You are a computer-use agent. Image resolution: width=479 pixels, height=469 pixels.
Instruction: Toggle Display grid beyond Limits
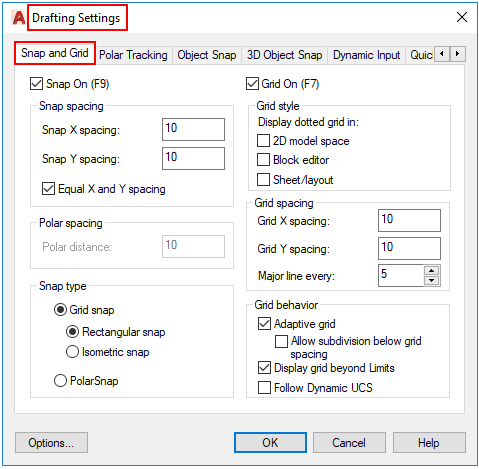[x=264, y=368]
